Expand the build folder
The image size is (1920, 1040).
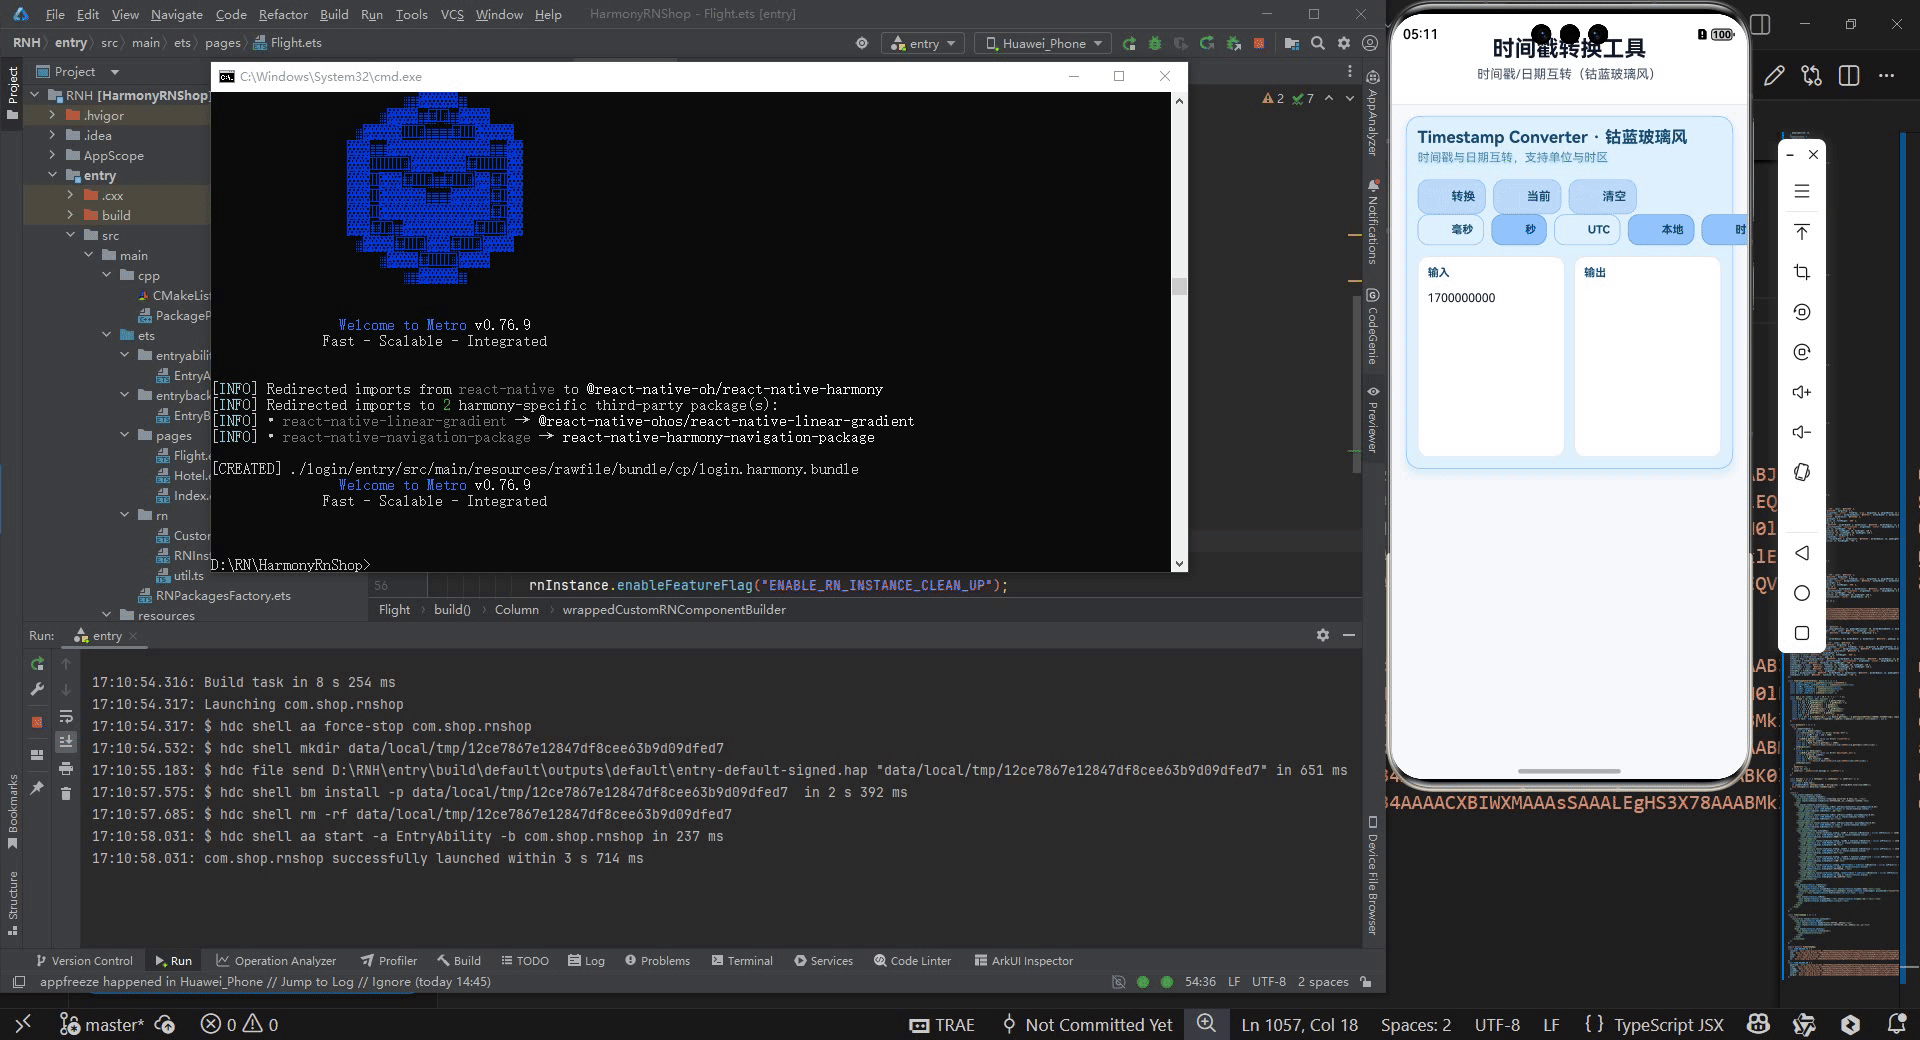click(x=70, y=215)
